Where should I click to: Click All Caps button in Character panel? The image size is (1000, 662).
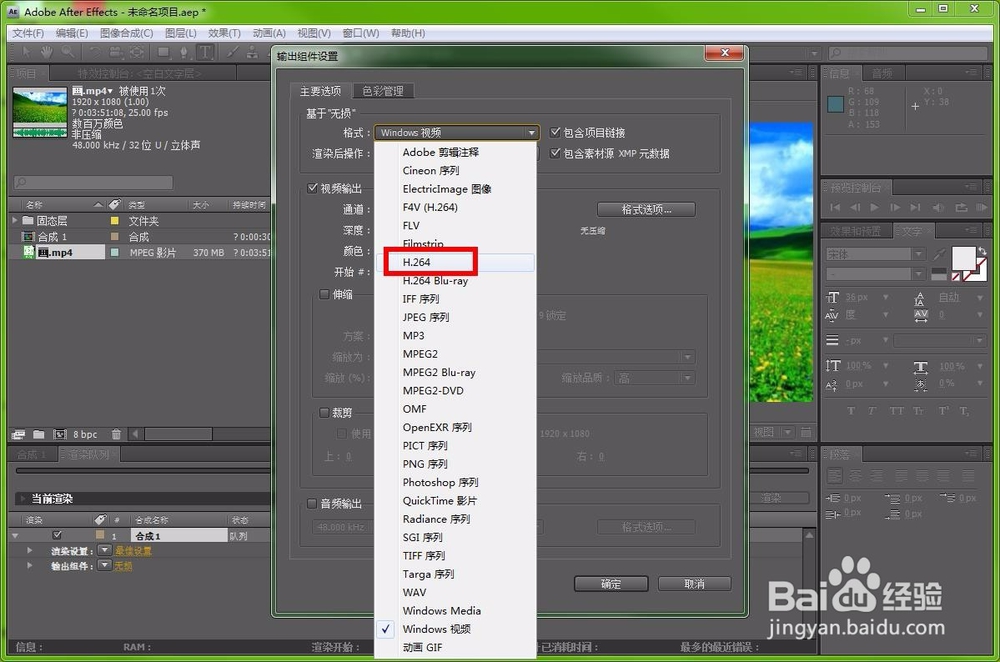[897, 411]
